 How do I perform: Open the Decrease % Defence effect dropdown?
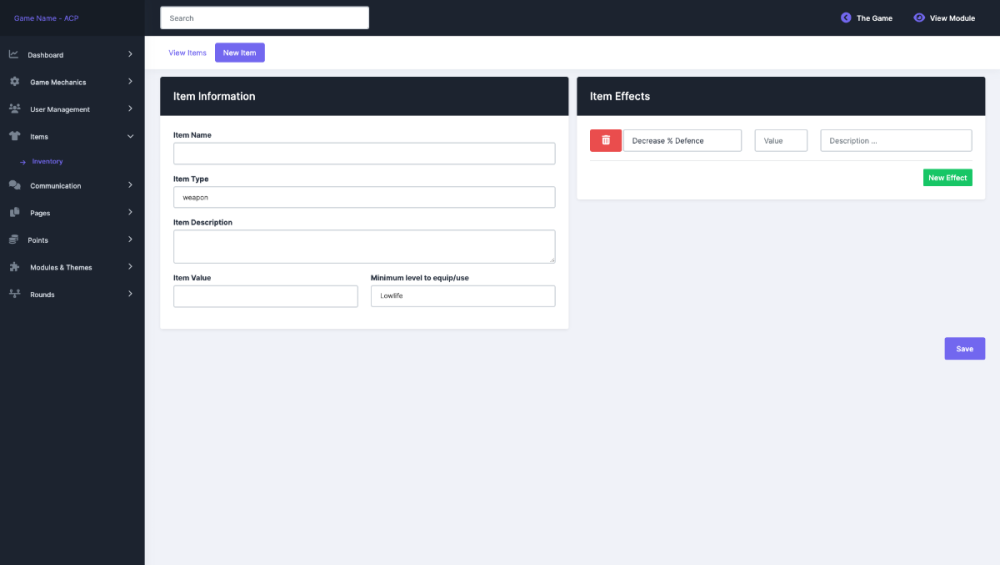pyautogui.click(x=682, y=141)
